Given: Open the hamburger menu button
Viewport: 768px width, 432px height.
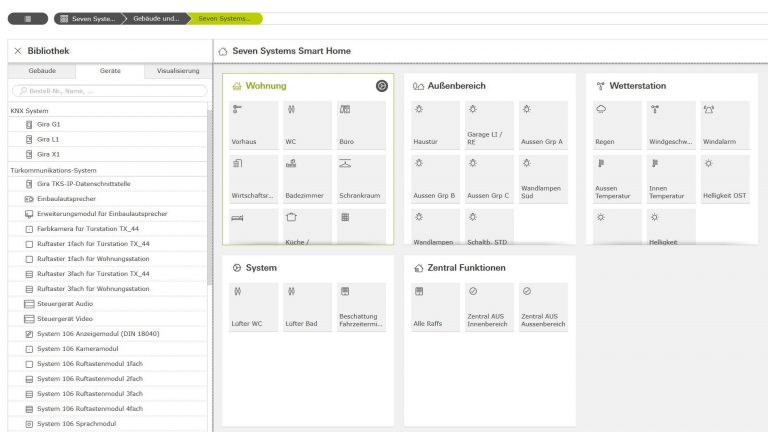Looking at the screenshot, I should pos(27,18).
